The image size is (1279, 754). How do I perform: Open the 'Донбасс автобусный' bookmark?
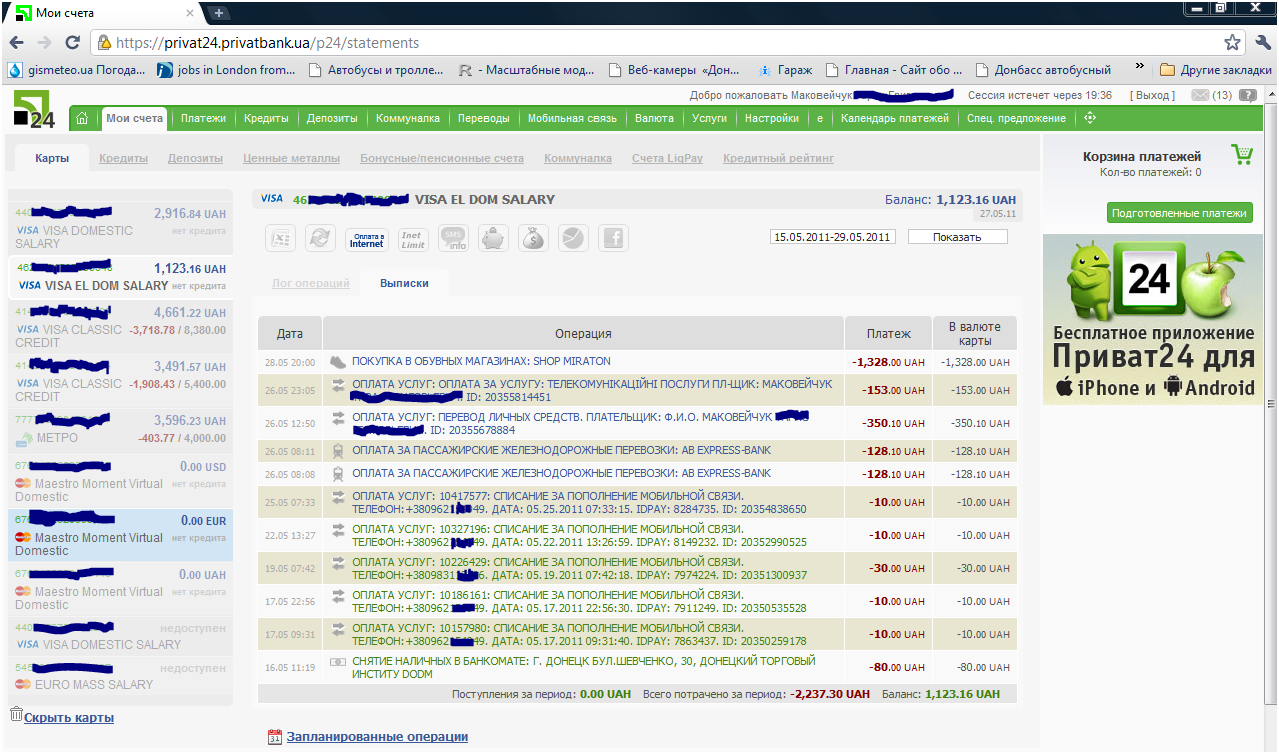[1043, 70]
